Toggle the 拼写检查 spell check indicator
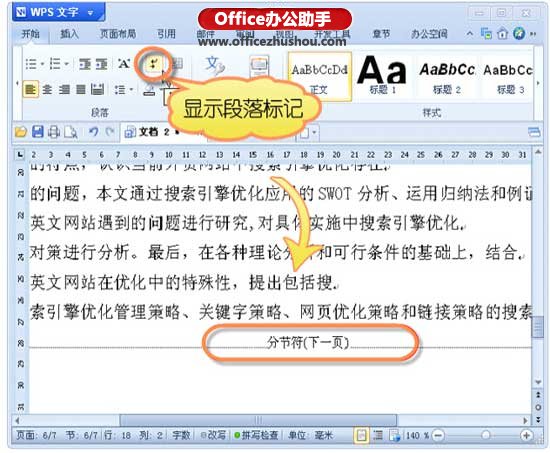 pyautogui.click(x=256, y=435)
